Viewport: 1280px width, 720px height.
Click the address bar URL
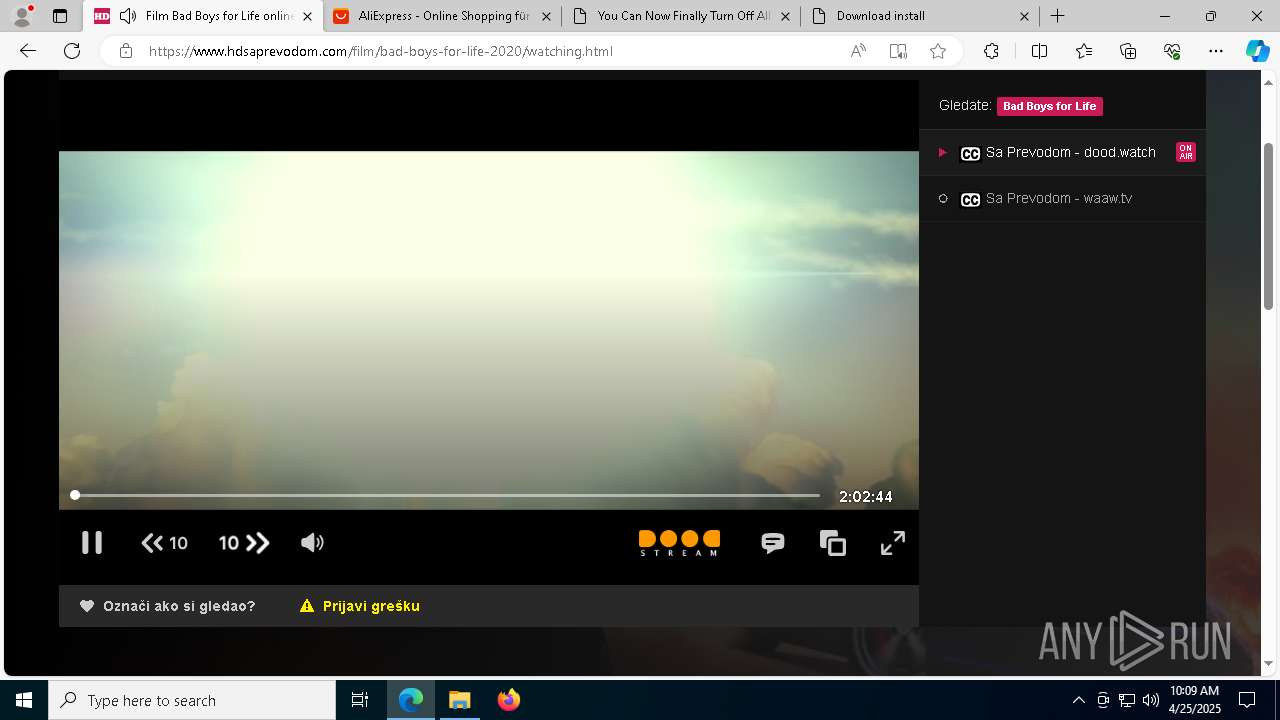click(381, 51)
